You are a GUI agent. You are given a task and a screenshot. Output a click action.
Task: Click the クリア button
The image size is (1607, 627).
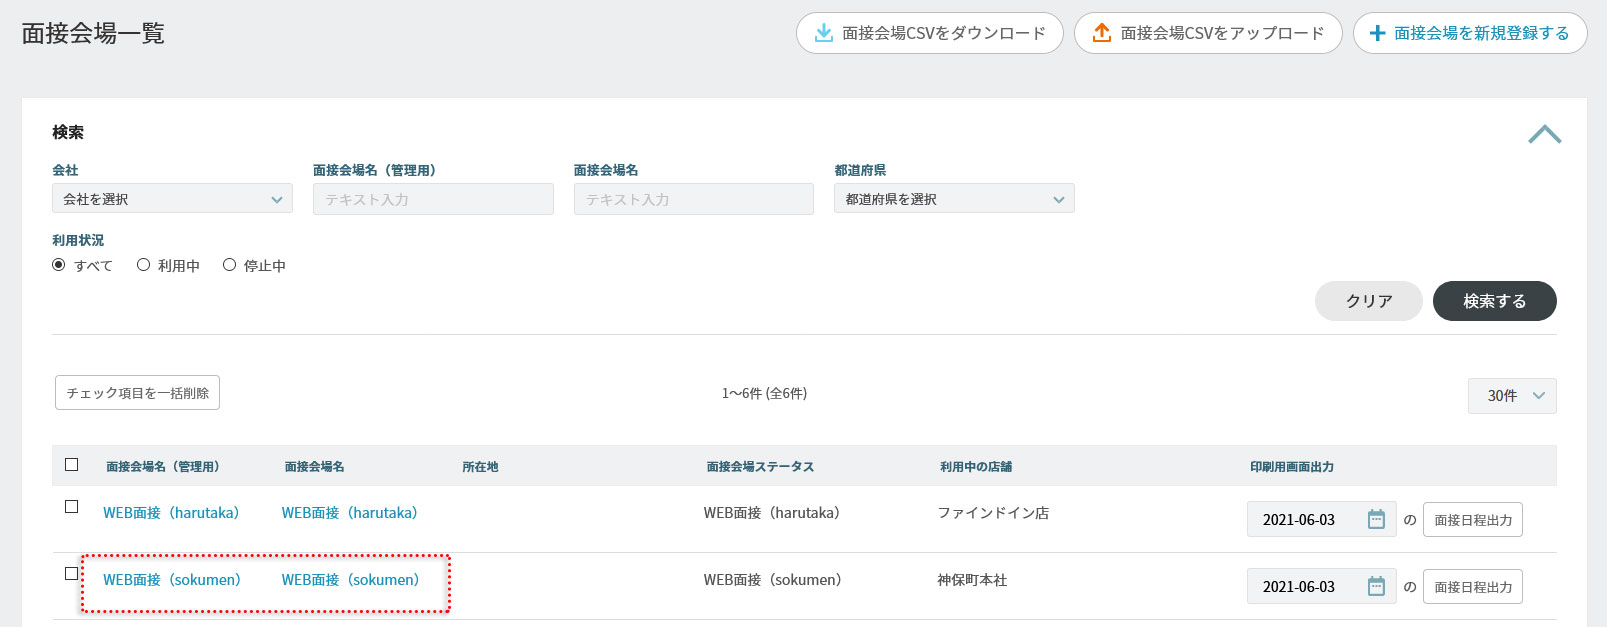pos(1369,301)
